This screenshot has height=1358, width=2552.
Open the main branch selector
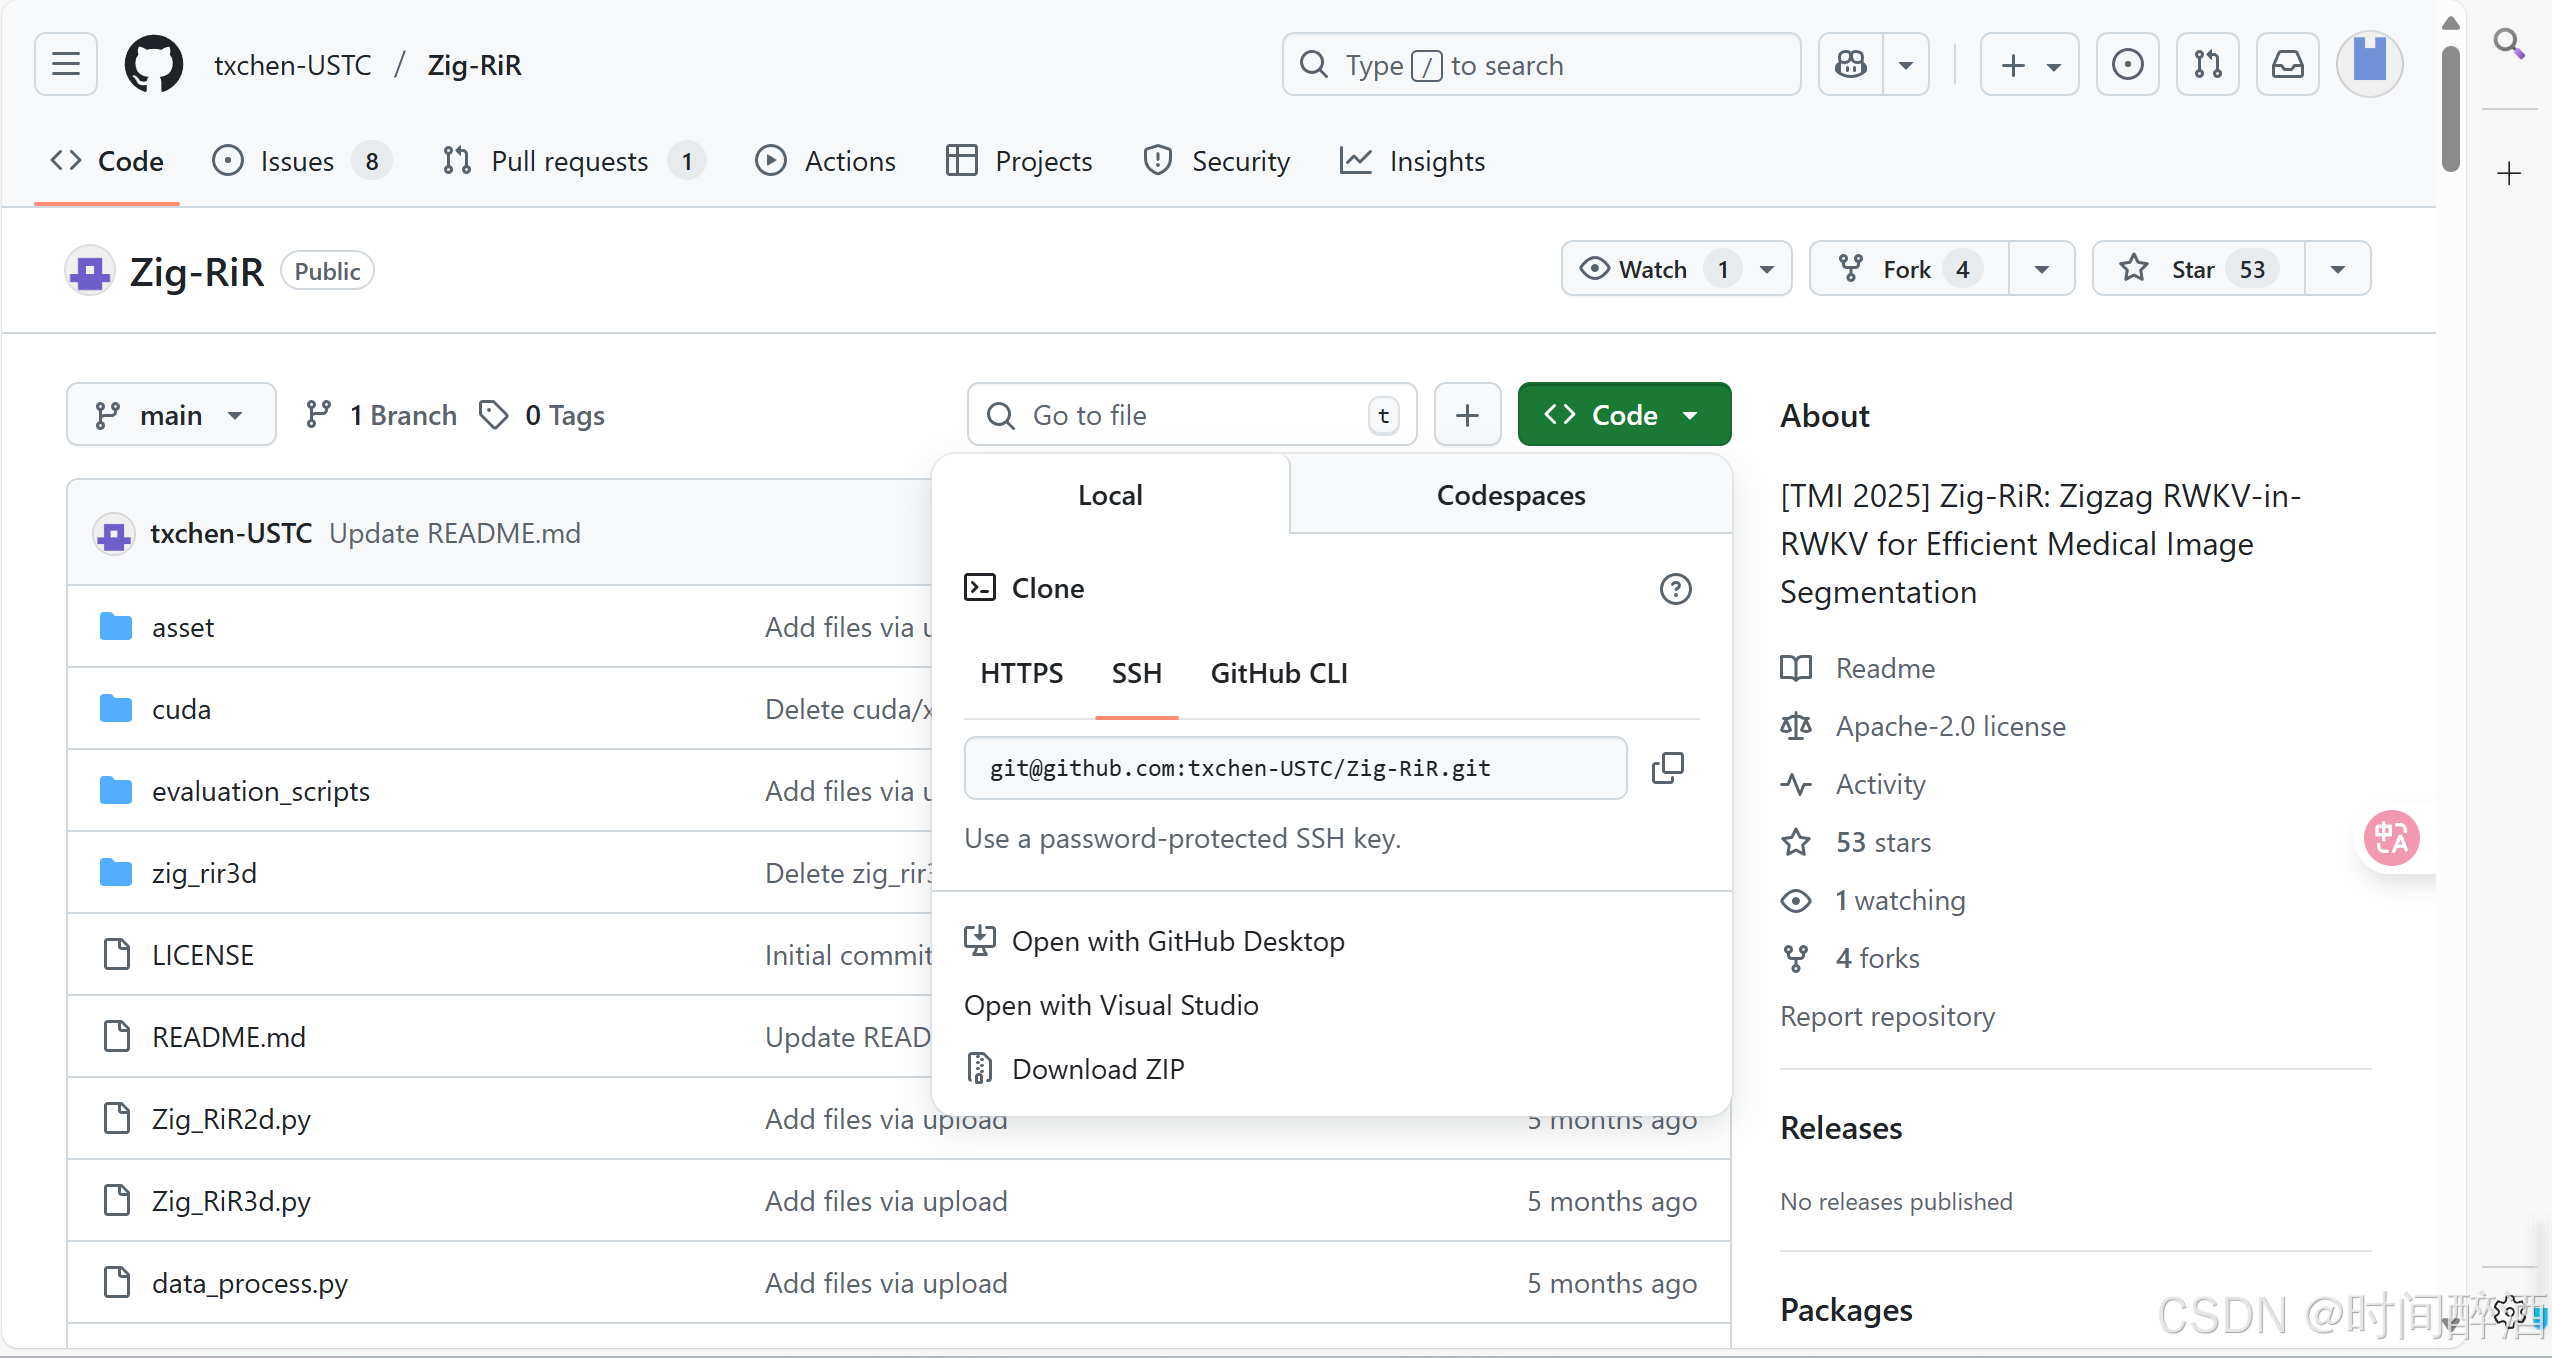coord(171,415)
